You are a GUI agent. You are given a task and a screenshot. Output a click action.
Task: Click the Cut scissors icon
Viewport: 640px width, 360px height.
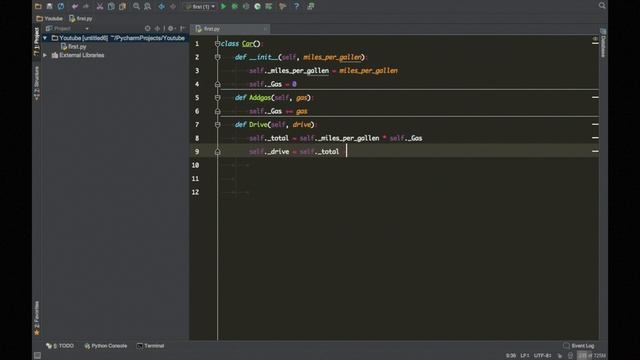click(x=100, y=6)
